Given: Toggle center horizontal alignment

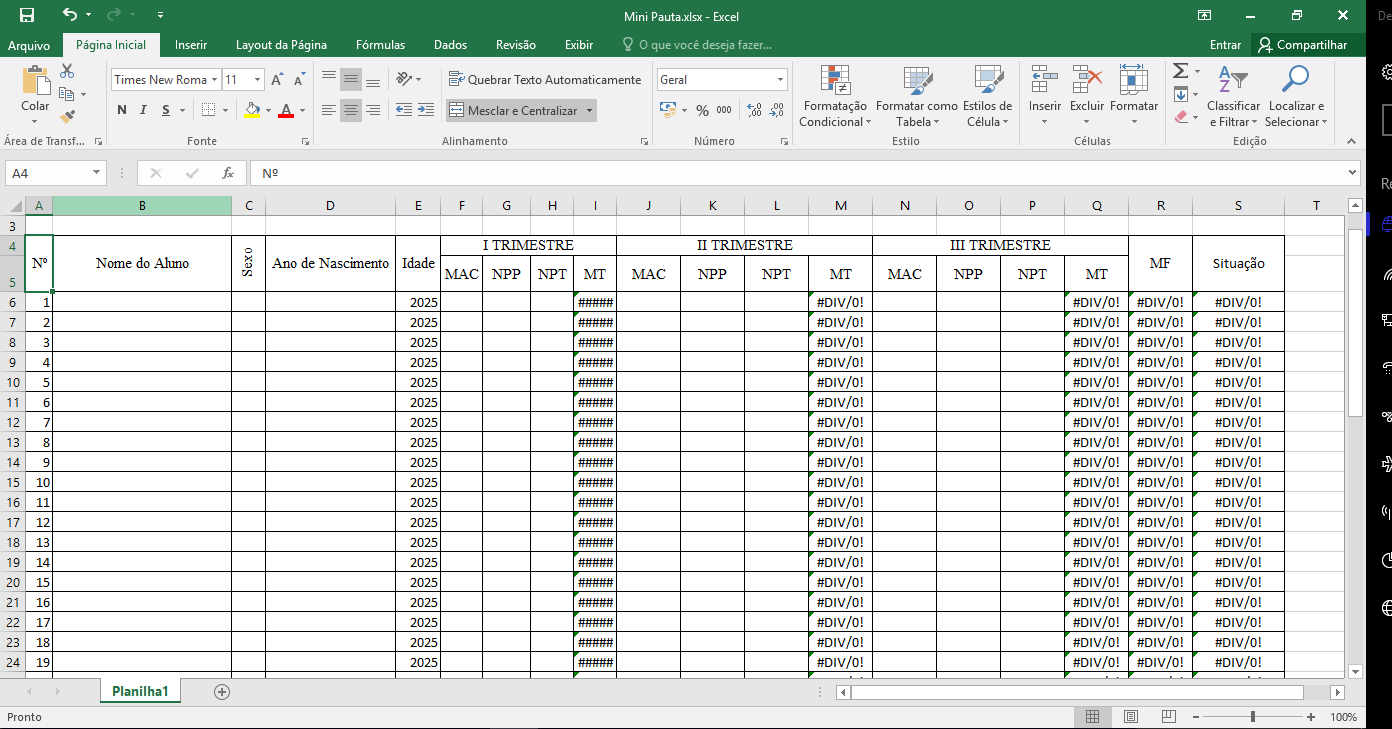Looking at the screenshot, I should click(351, 110).
